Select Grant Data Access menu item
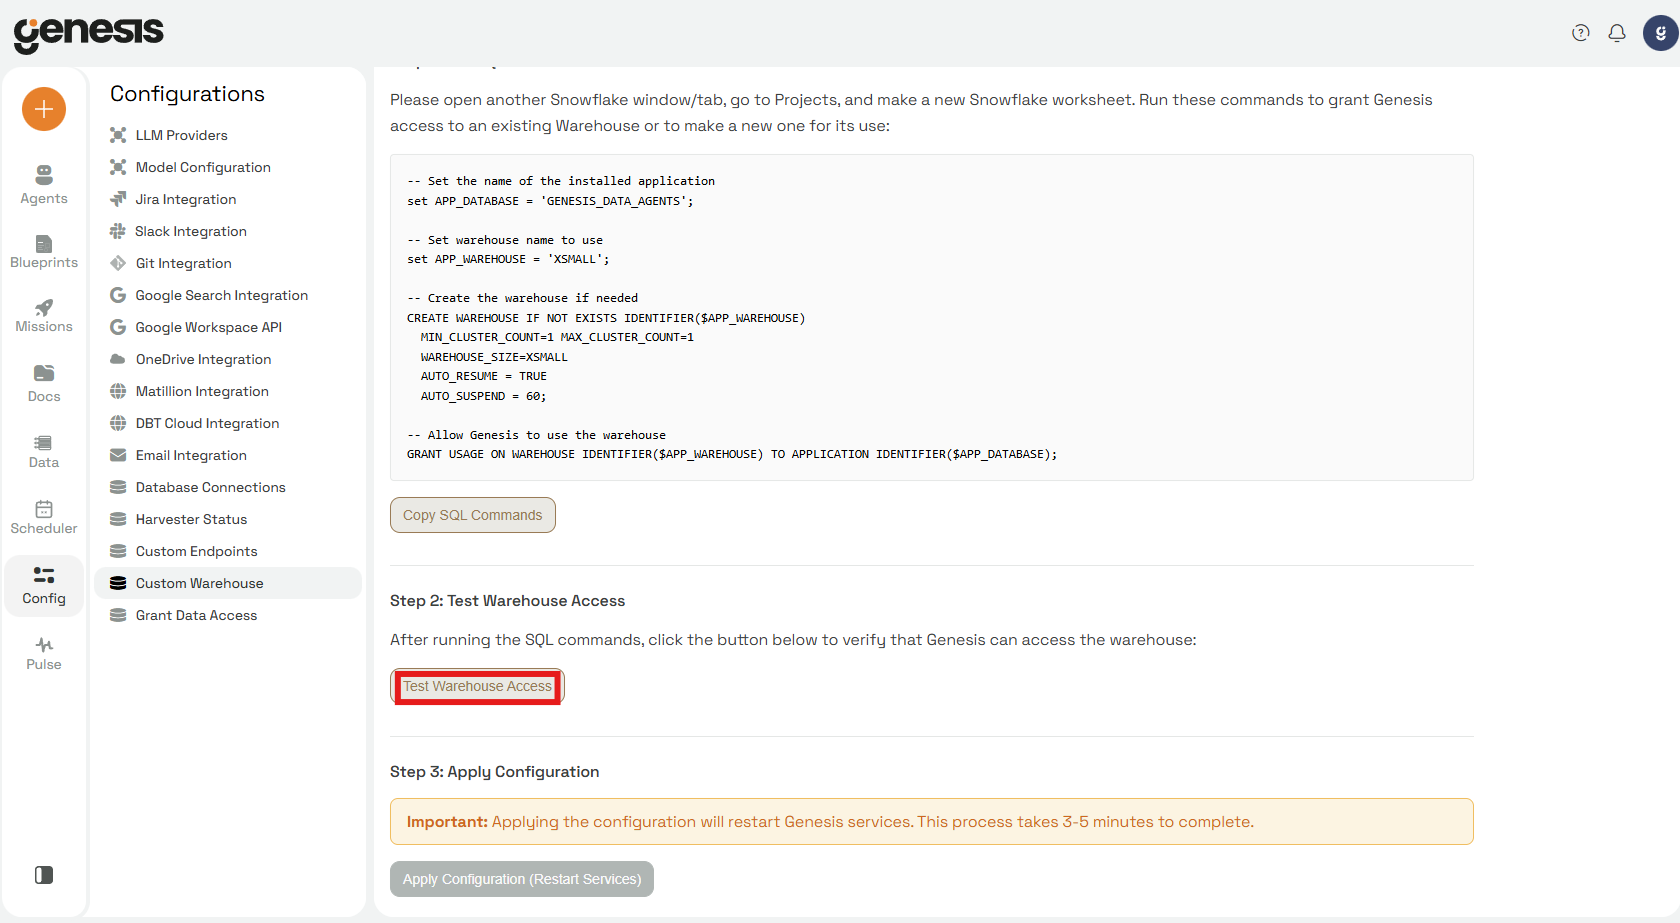 [228, 615]
